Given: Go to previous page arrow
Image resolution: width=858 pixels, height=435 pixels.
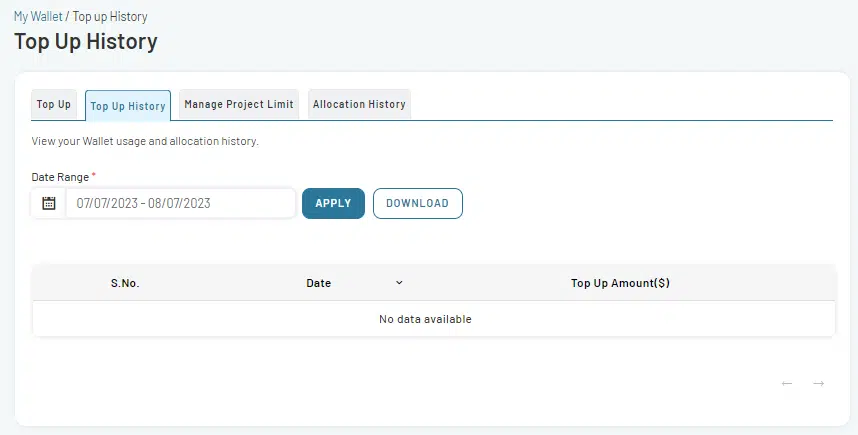Looking at the screenshot, I should click(x=787, y=383).
